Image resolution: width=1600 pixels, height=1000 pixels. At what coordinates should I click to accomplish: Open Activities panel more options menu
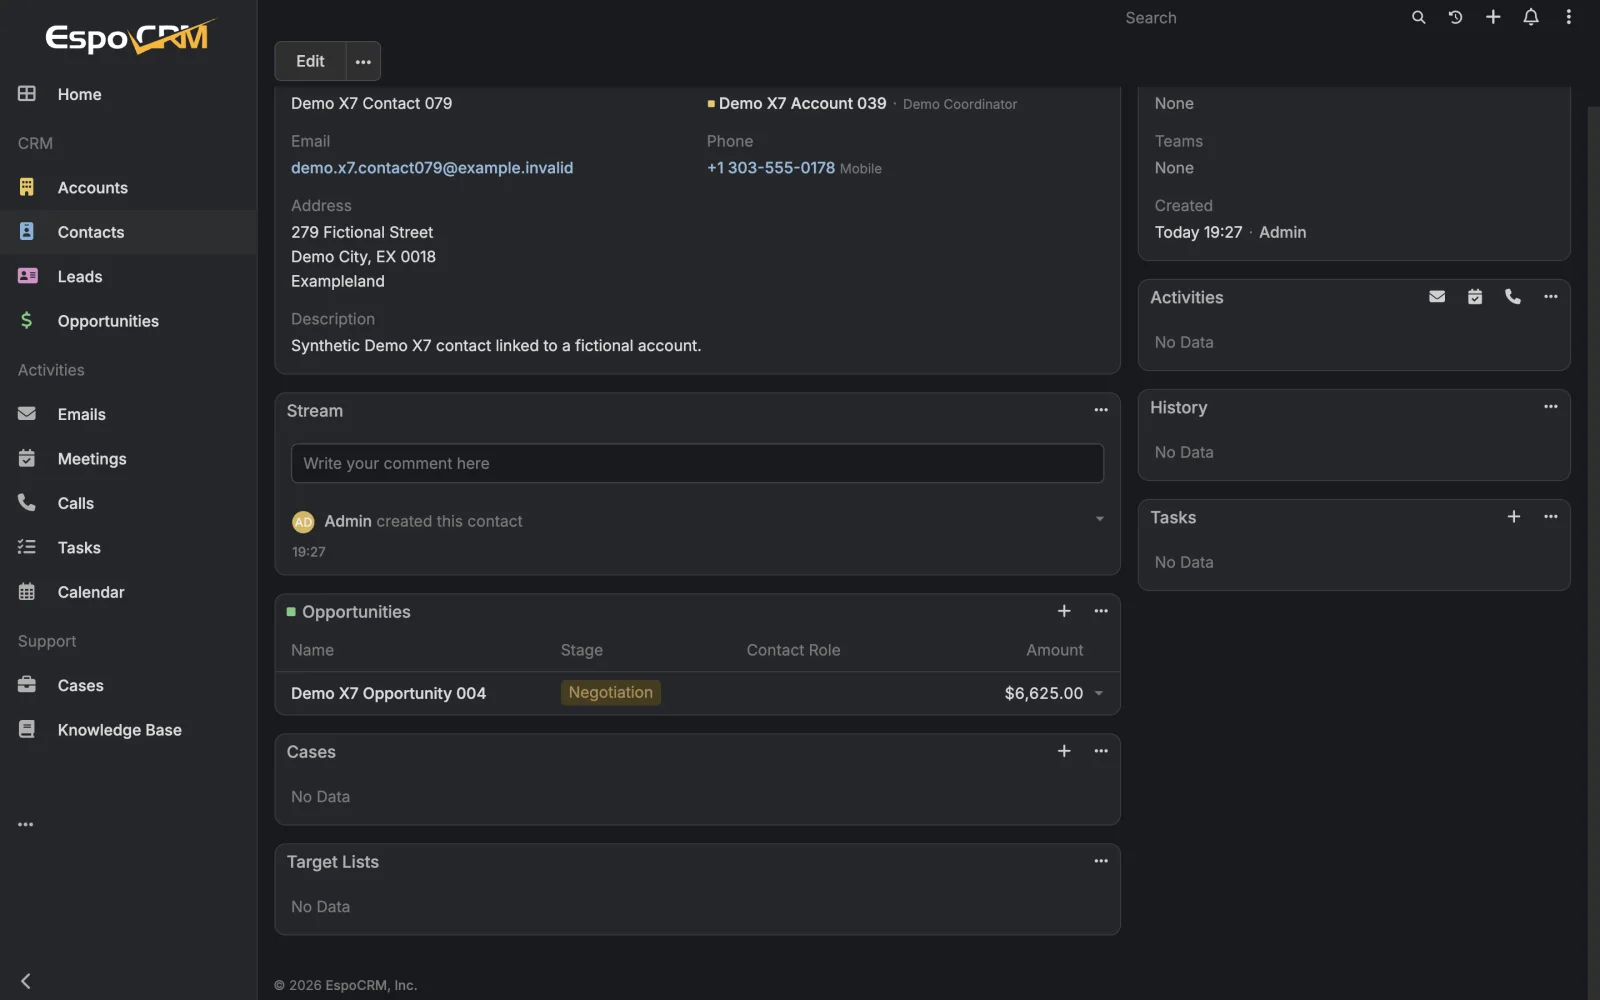[1551, 297]
